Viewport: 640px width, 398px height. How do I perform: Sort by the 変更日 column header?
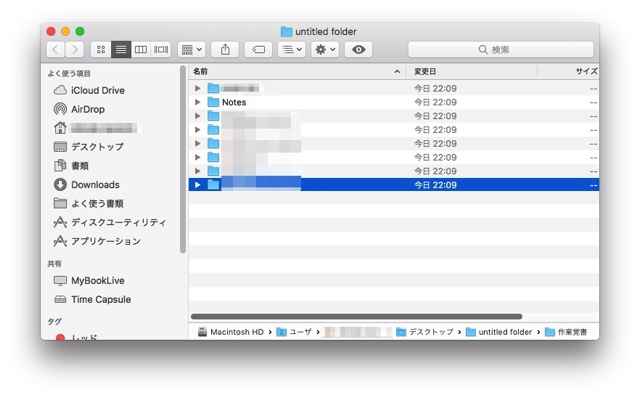tap(471, 71)
